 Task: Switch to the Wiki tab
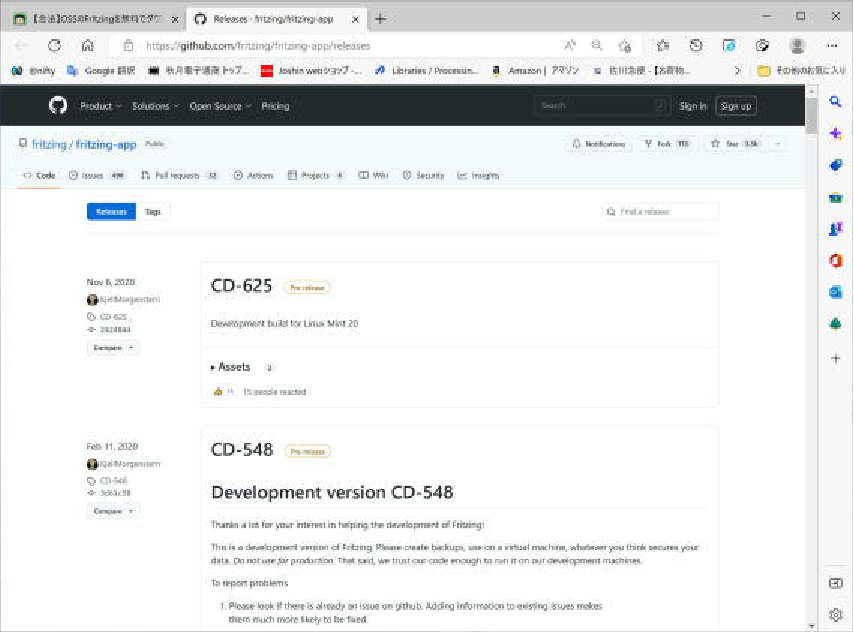coord(373,175)
